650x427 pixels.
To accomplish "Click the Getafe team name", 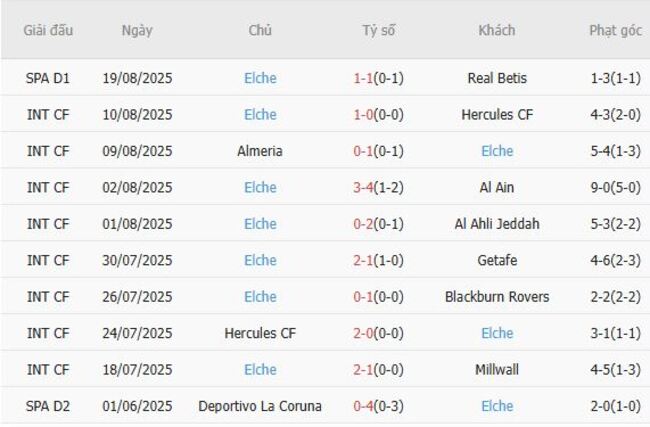I will coord(497,260).
